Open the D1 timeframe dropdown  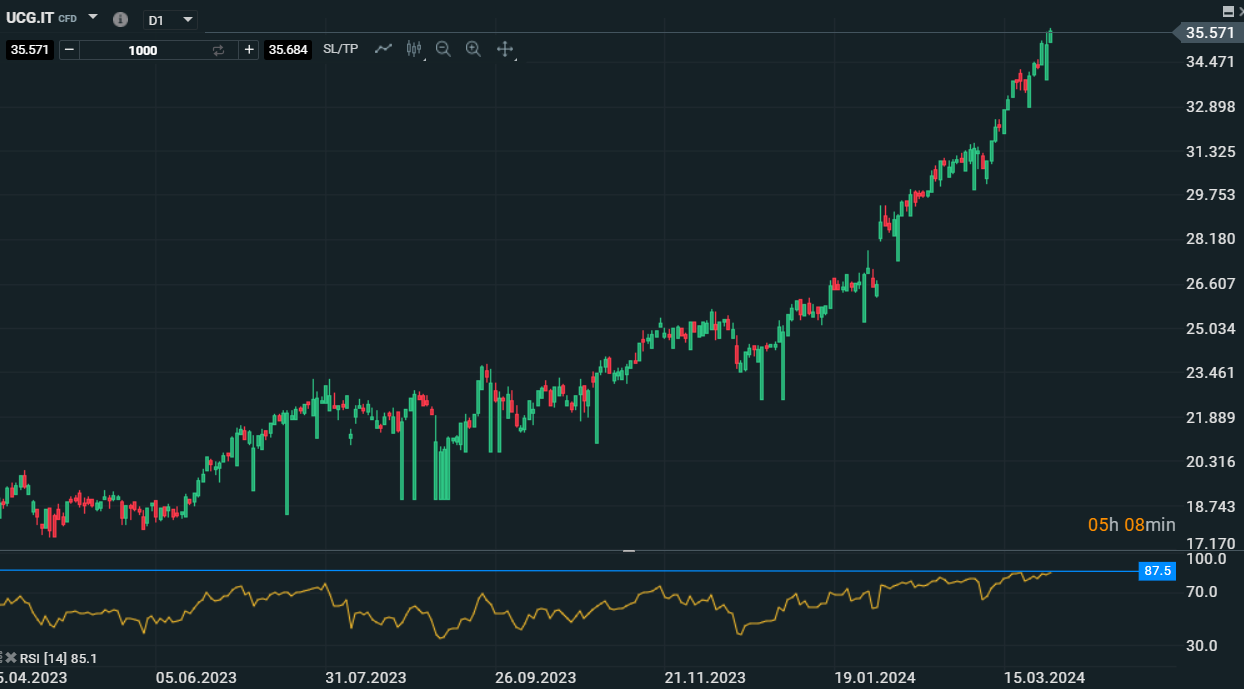(x=170, y=20)
